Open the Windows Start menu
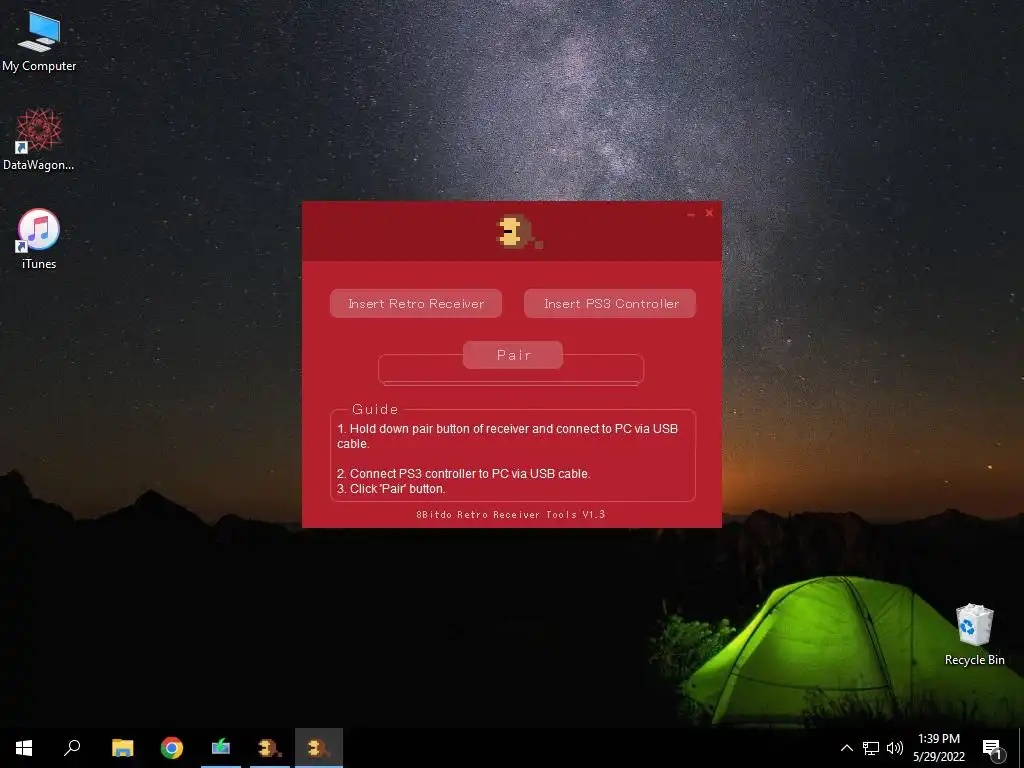Image resolution: width=1024 pixels, height=768 pixels. [x=24, y=748]
